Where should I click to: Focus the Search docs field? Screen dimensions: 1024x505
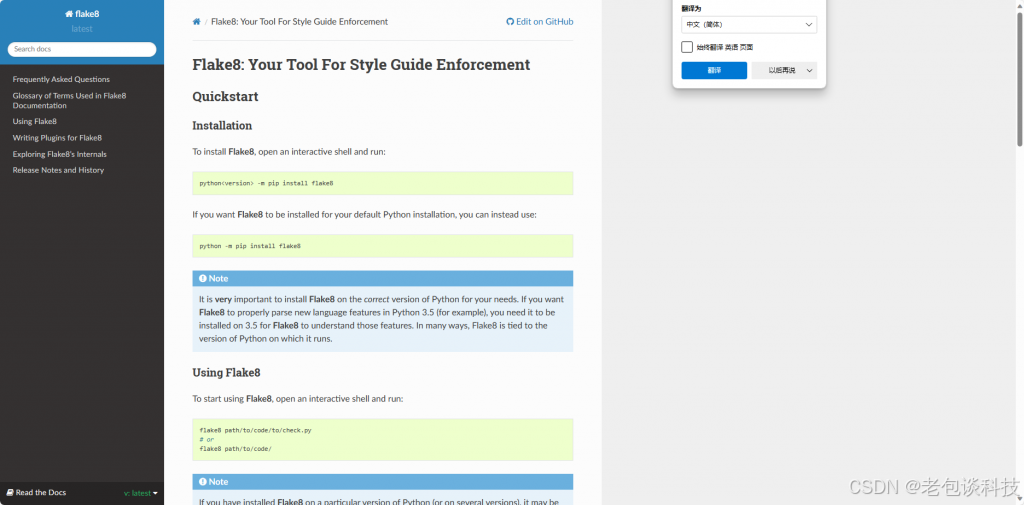pyautogui.click(x=82, y=49)
